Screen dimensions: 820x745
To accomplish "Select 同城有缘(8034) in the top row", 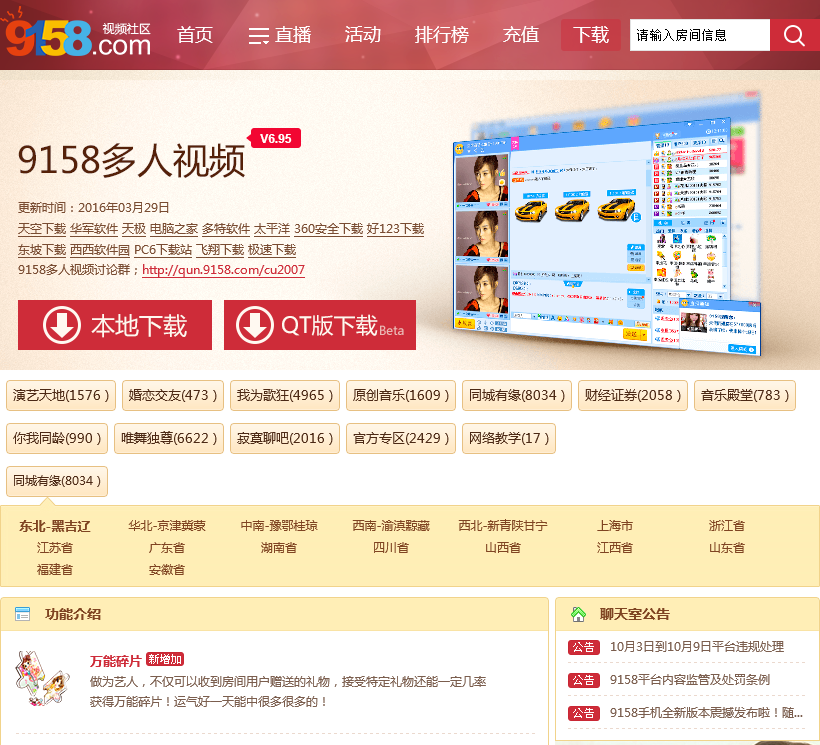I will (517, 395).
